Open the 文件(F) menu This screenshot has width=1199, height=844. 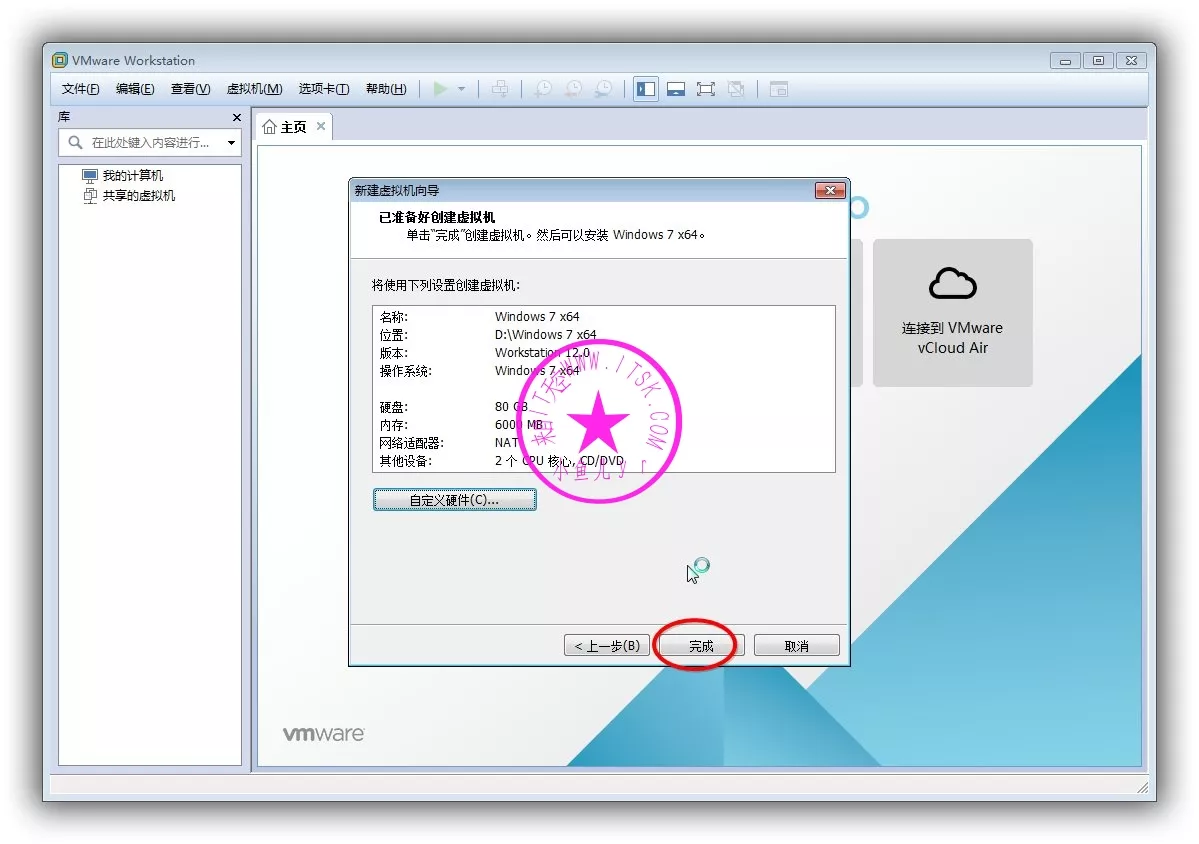[x=80, y=89]
